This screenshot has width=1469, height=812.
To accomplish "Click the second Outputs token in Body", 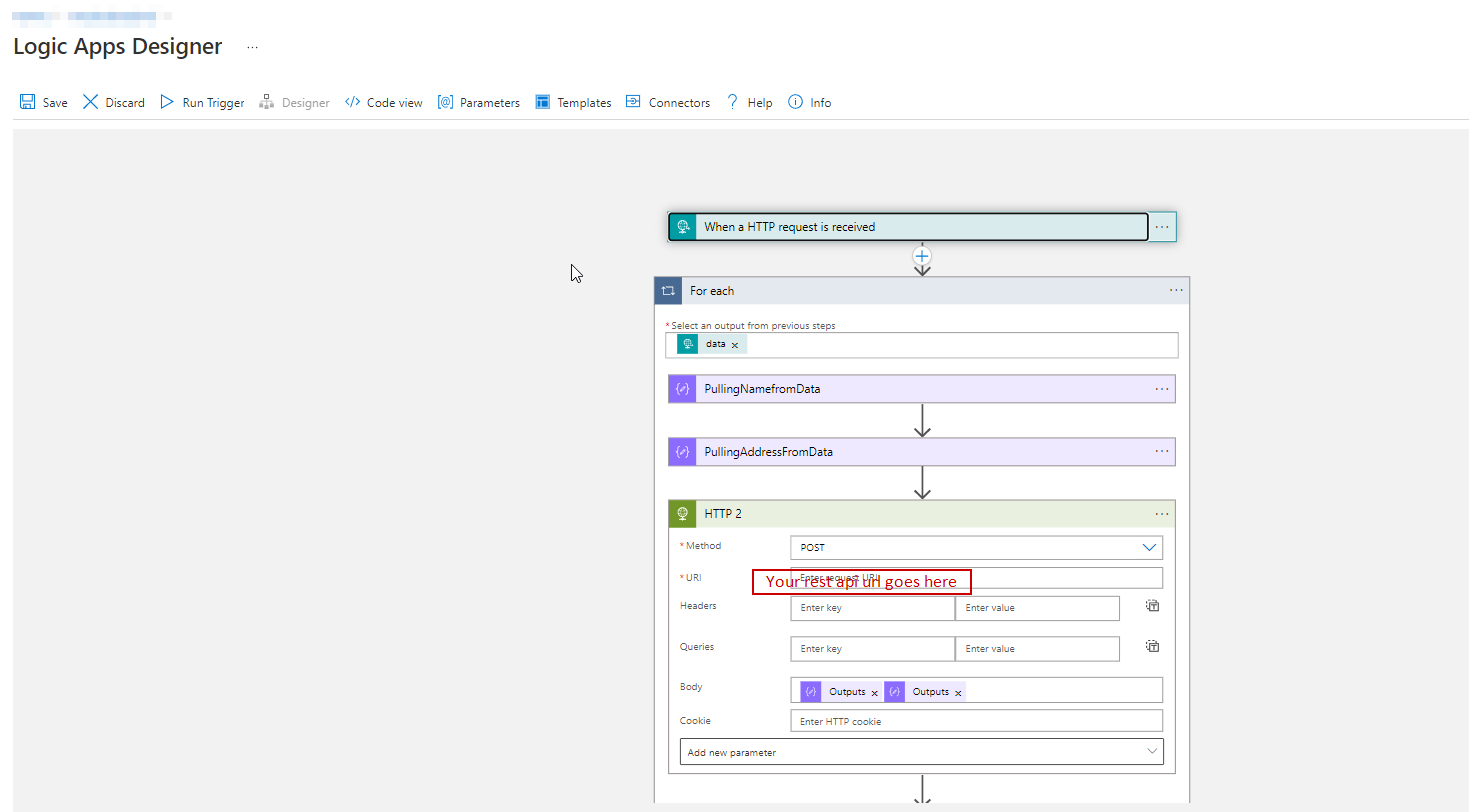I will pos(925,692).
